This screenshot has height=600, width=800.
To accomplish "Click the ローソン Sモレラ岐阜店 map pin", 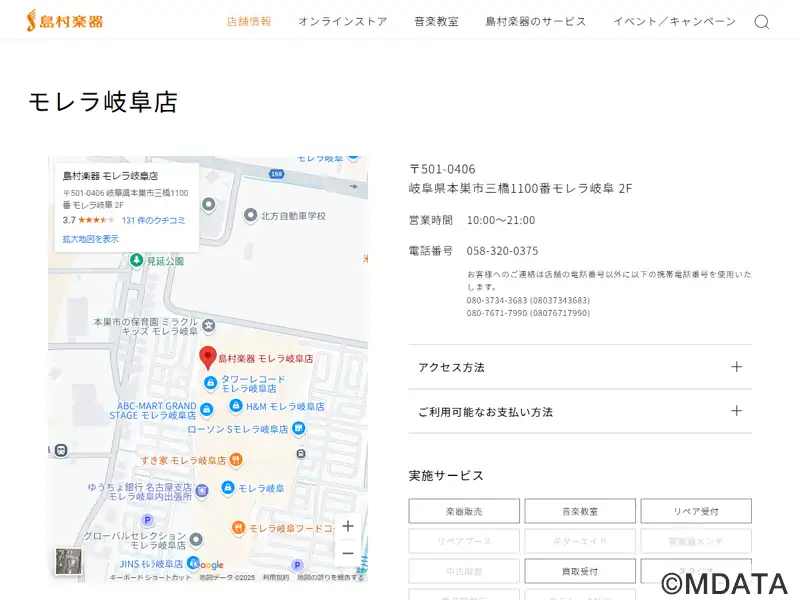I will [298, 429].
